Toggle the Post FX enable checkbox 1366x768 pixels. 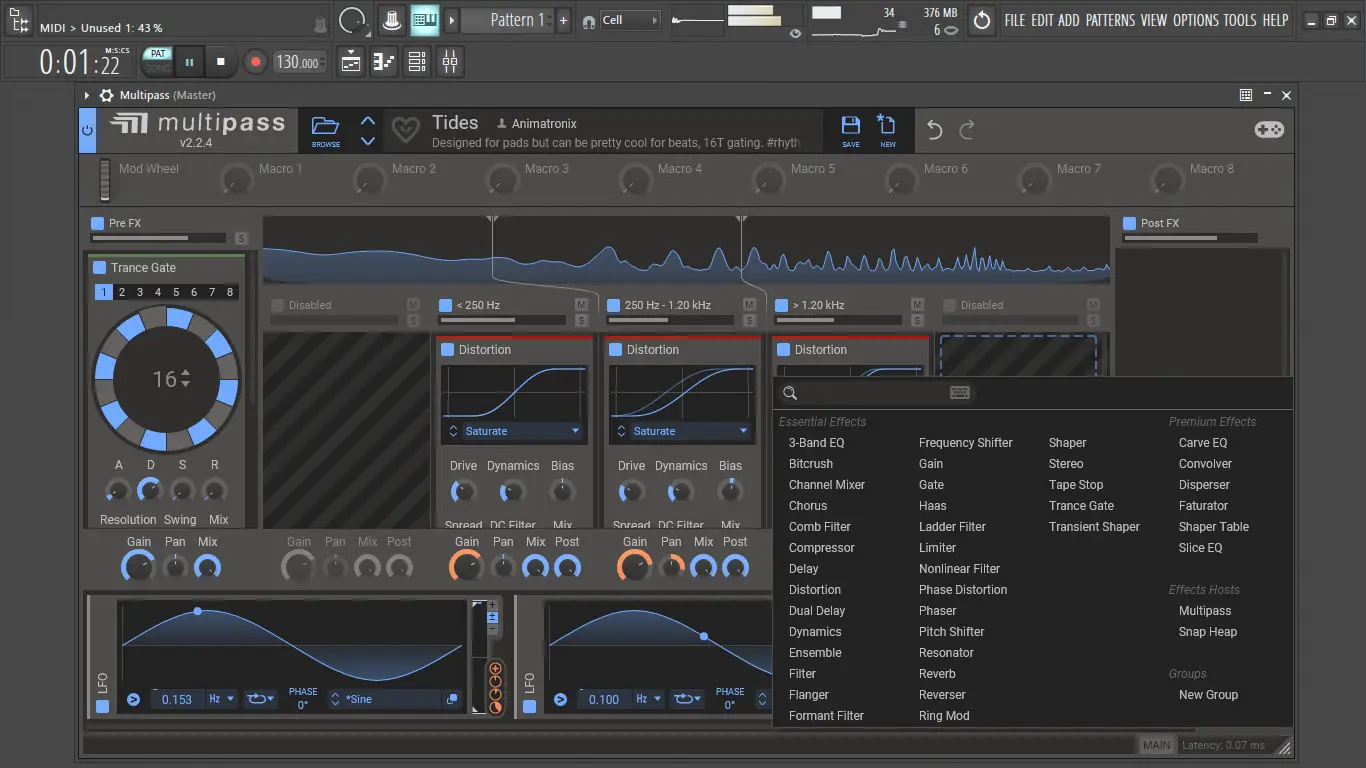tap(1129, 223)
